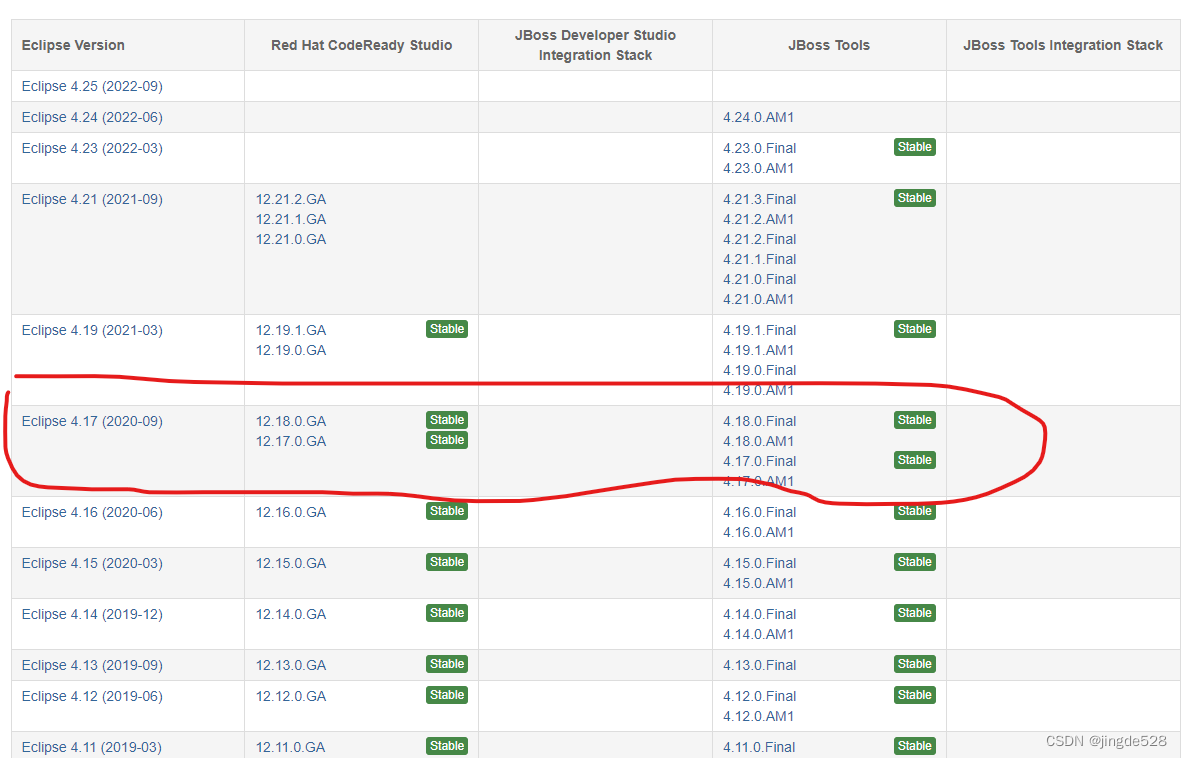Choose JBoss Tools 4.18.0.AM1

758,442
